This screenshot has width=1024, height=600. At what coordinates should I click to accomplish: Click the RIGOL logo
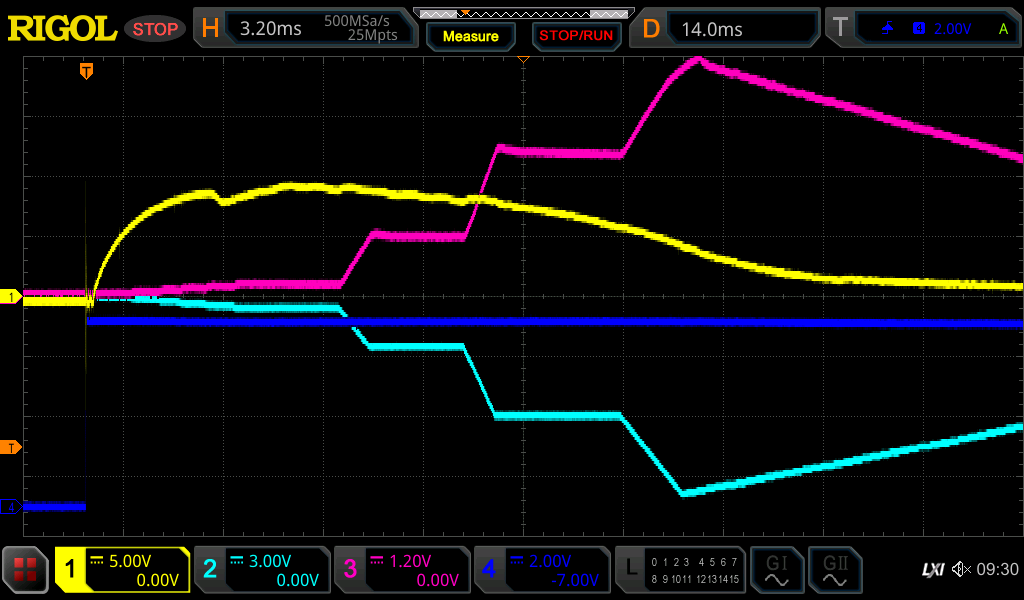(62, 29)
